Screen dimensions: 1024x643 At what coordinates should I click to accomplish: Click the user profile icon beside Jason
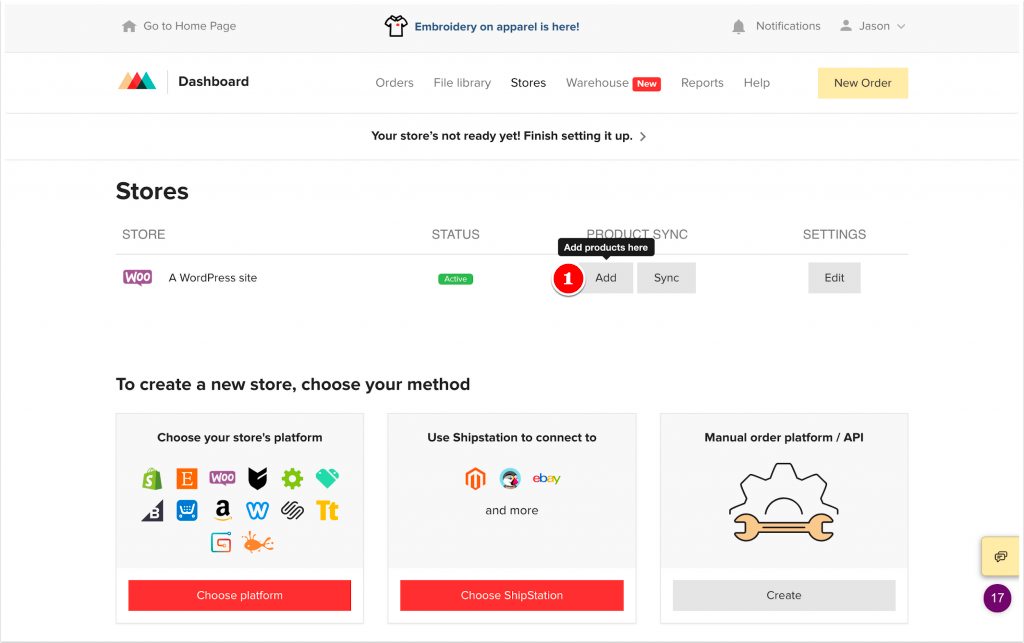846,25
